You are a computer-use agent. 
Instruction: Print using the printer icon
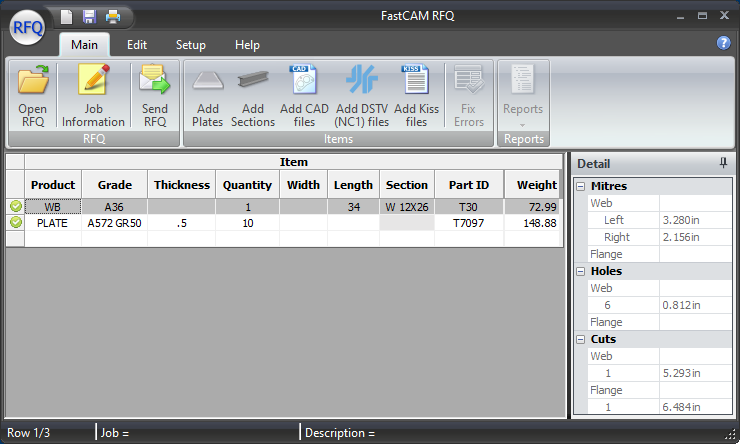pyautogui.click(x=113, y=17)
